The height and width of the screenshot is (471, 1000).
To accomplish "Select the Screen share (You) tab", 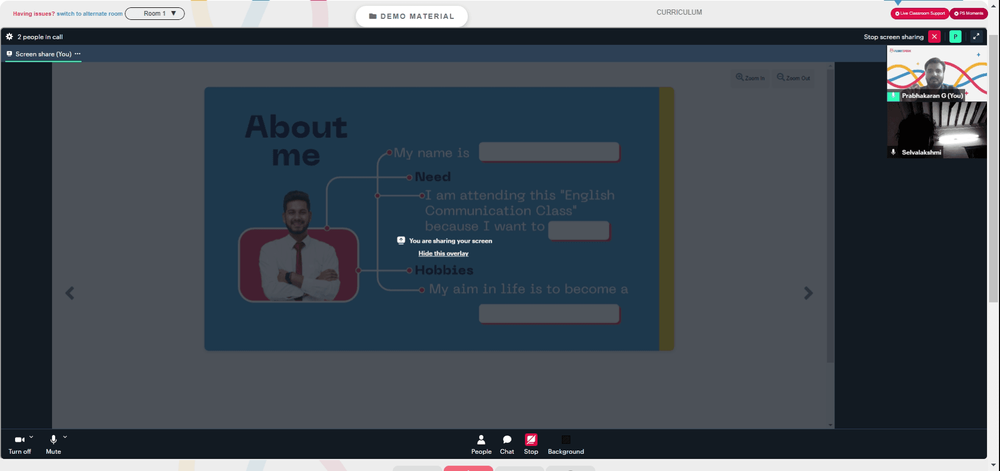I will [x=43, y=54].
